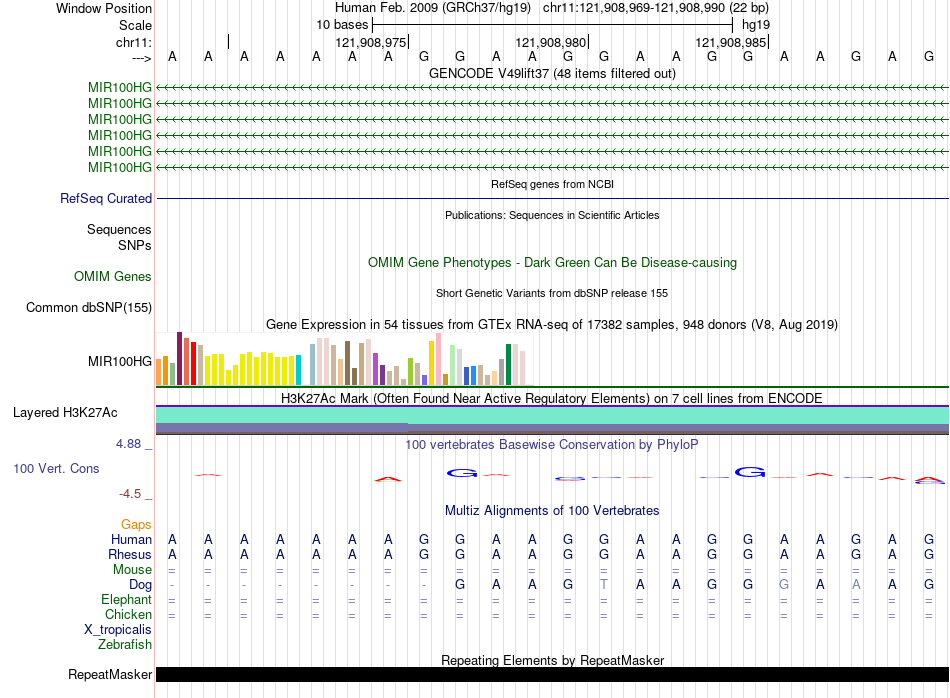
Task: Select the Human alignment row label
Action: pos(131,539)
